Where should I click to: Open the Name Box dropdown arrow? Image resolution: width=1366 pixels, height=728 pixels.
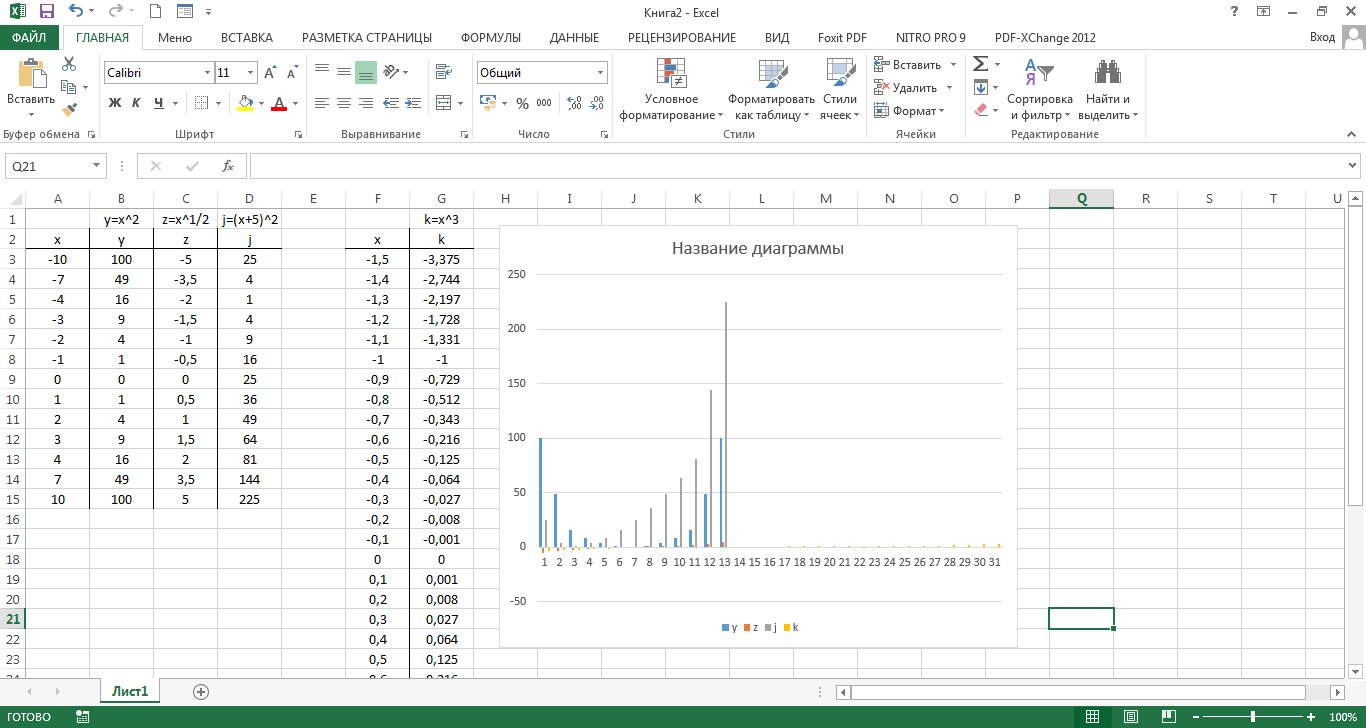(97, 166)
